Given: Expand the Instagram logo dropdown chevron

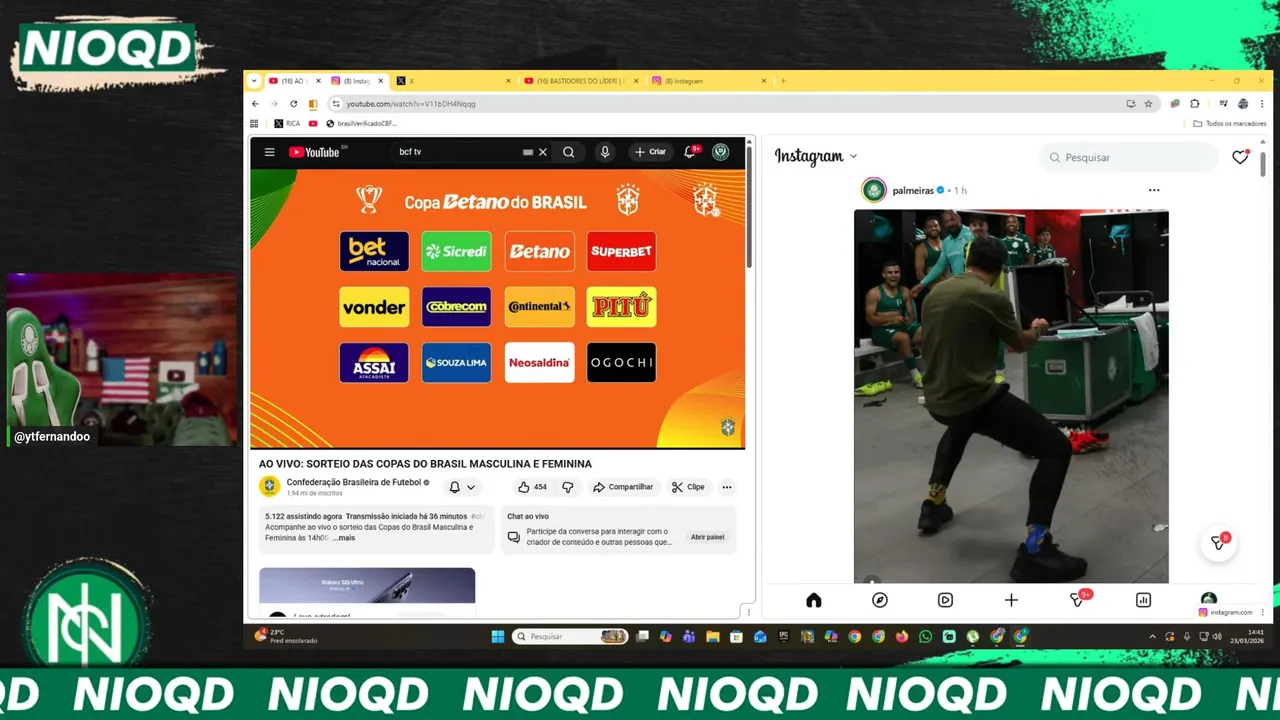Looking at the screenshot, I should pos(853,157).
